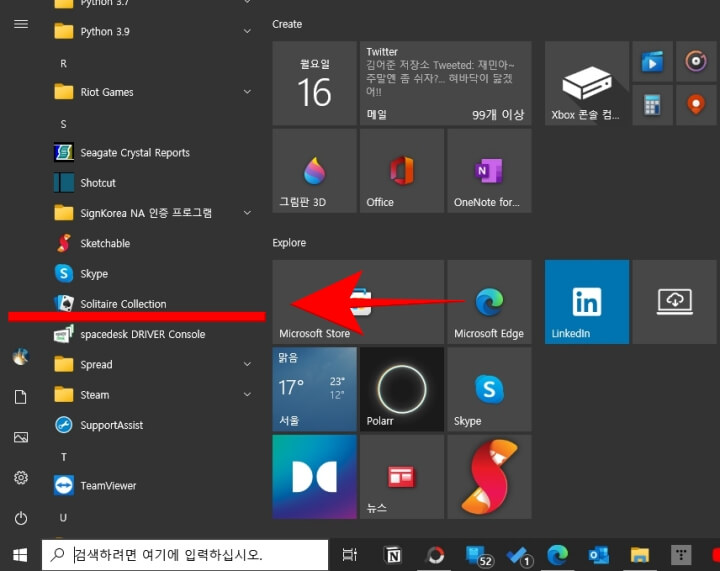Open Task View on the taskbar

(350, 555)
